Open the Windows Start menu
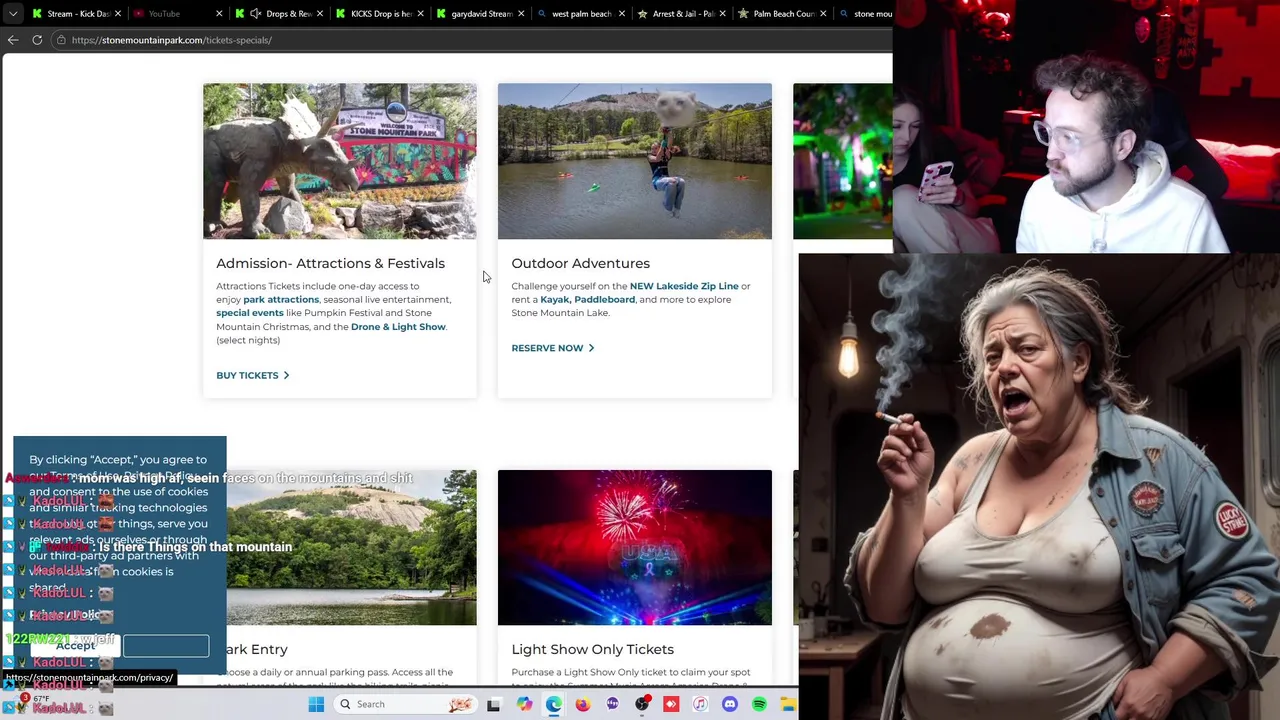 tap(316, 704)
